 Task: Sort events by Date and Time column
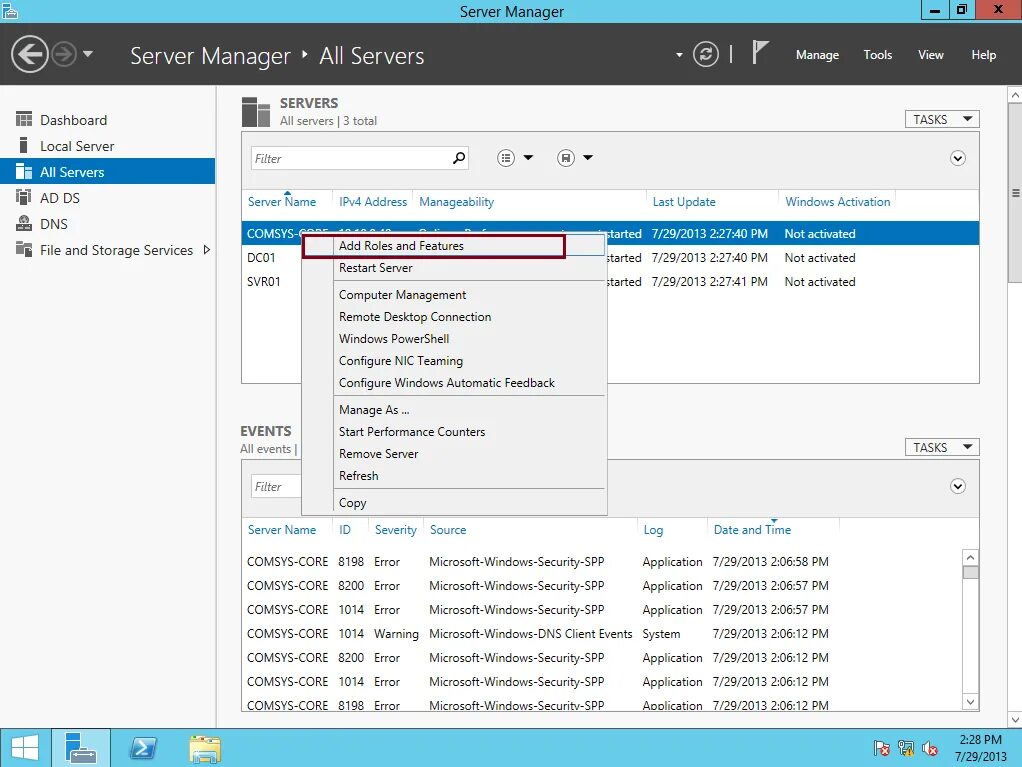click(x=752, y=530)
